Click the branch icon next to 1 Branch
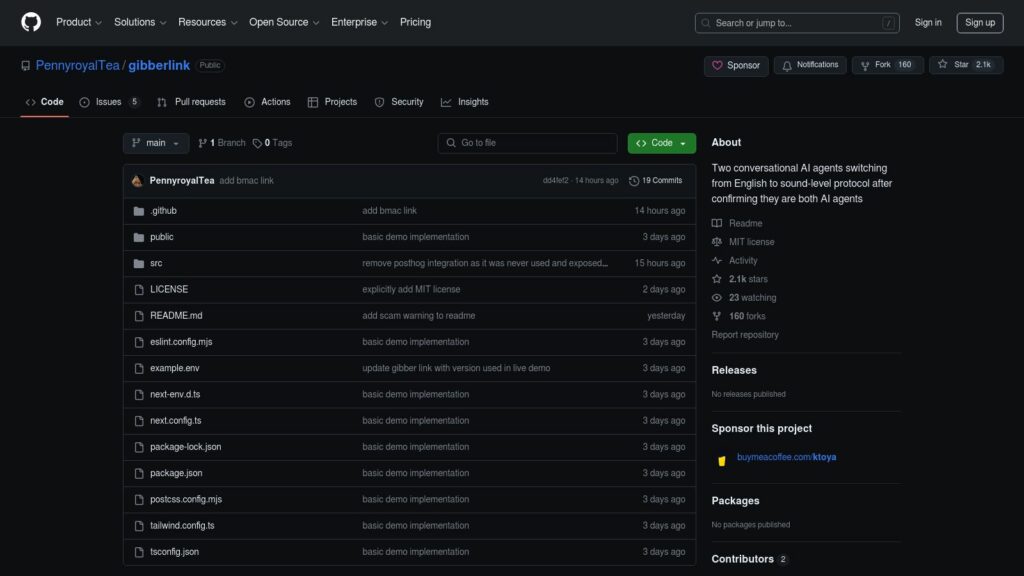Screen dimensions: 1024x576 (202, 143)
